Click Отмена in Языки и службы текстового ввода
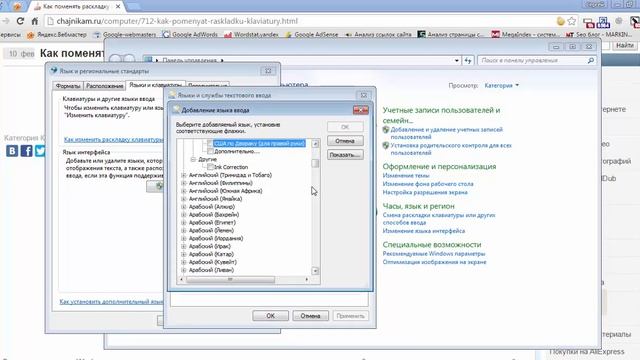 (x=310, y=316)
